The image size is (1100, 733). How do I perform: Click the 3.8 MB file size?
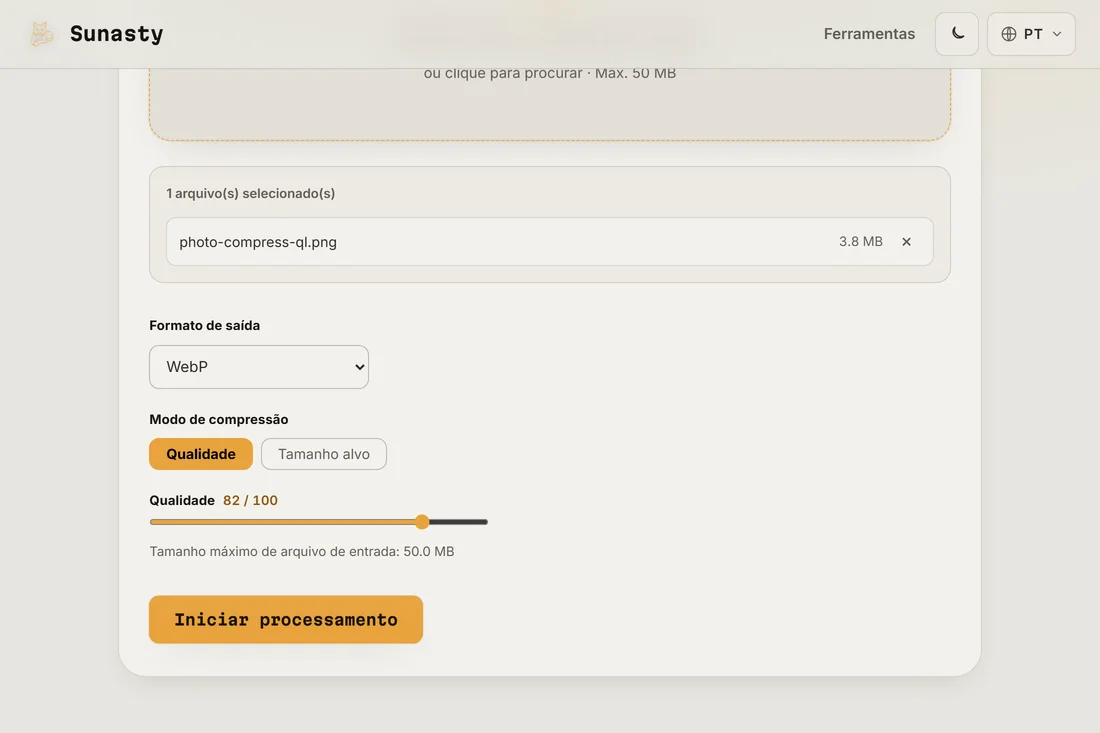[x=861, y=241]
